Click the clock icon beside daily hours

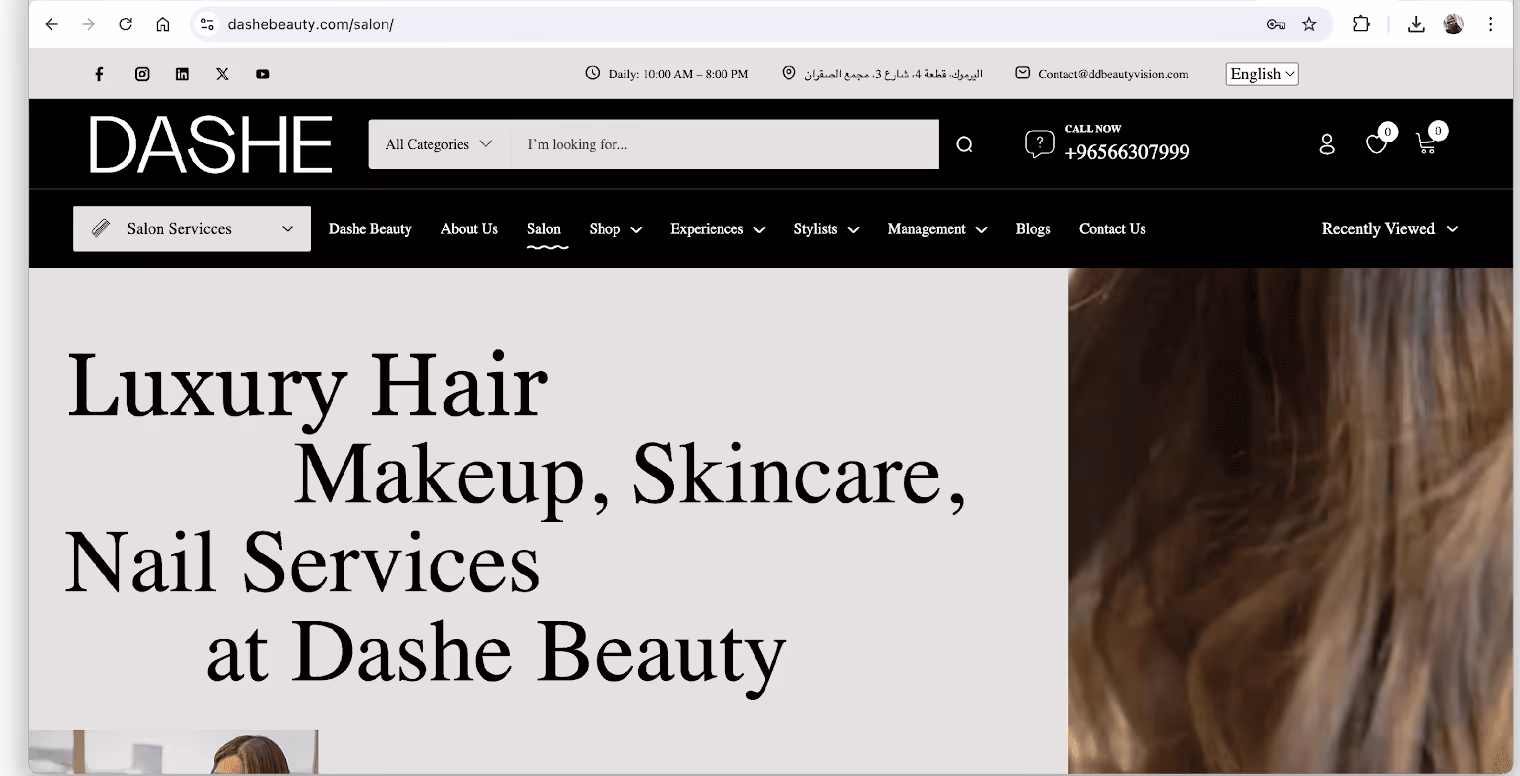click(593, 73)
